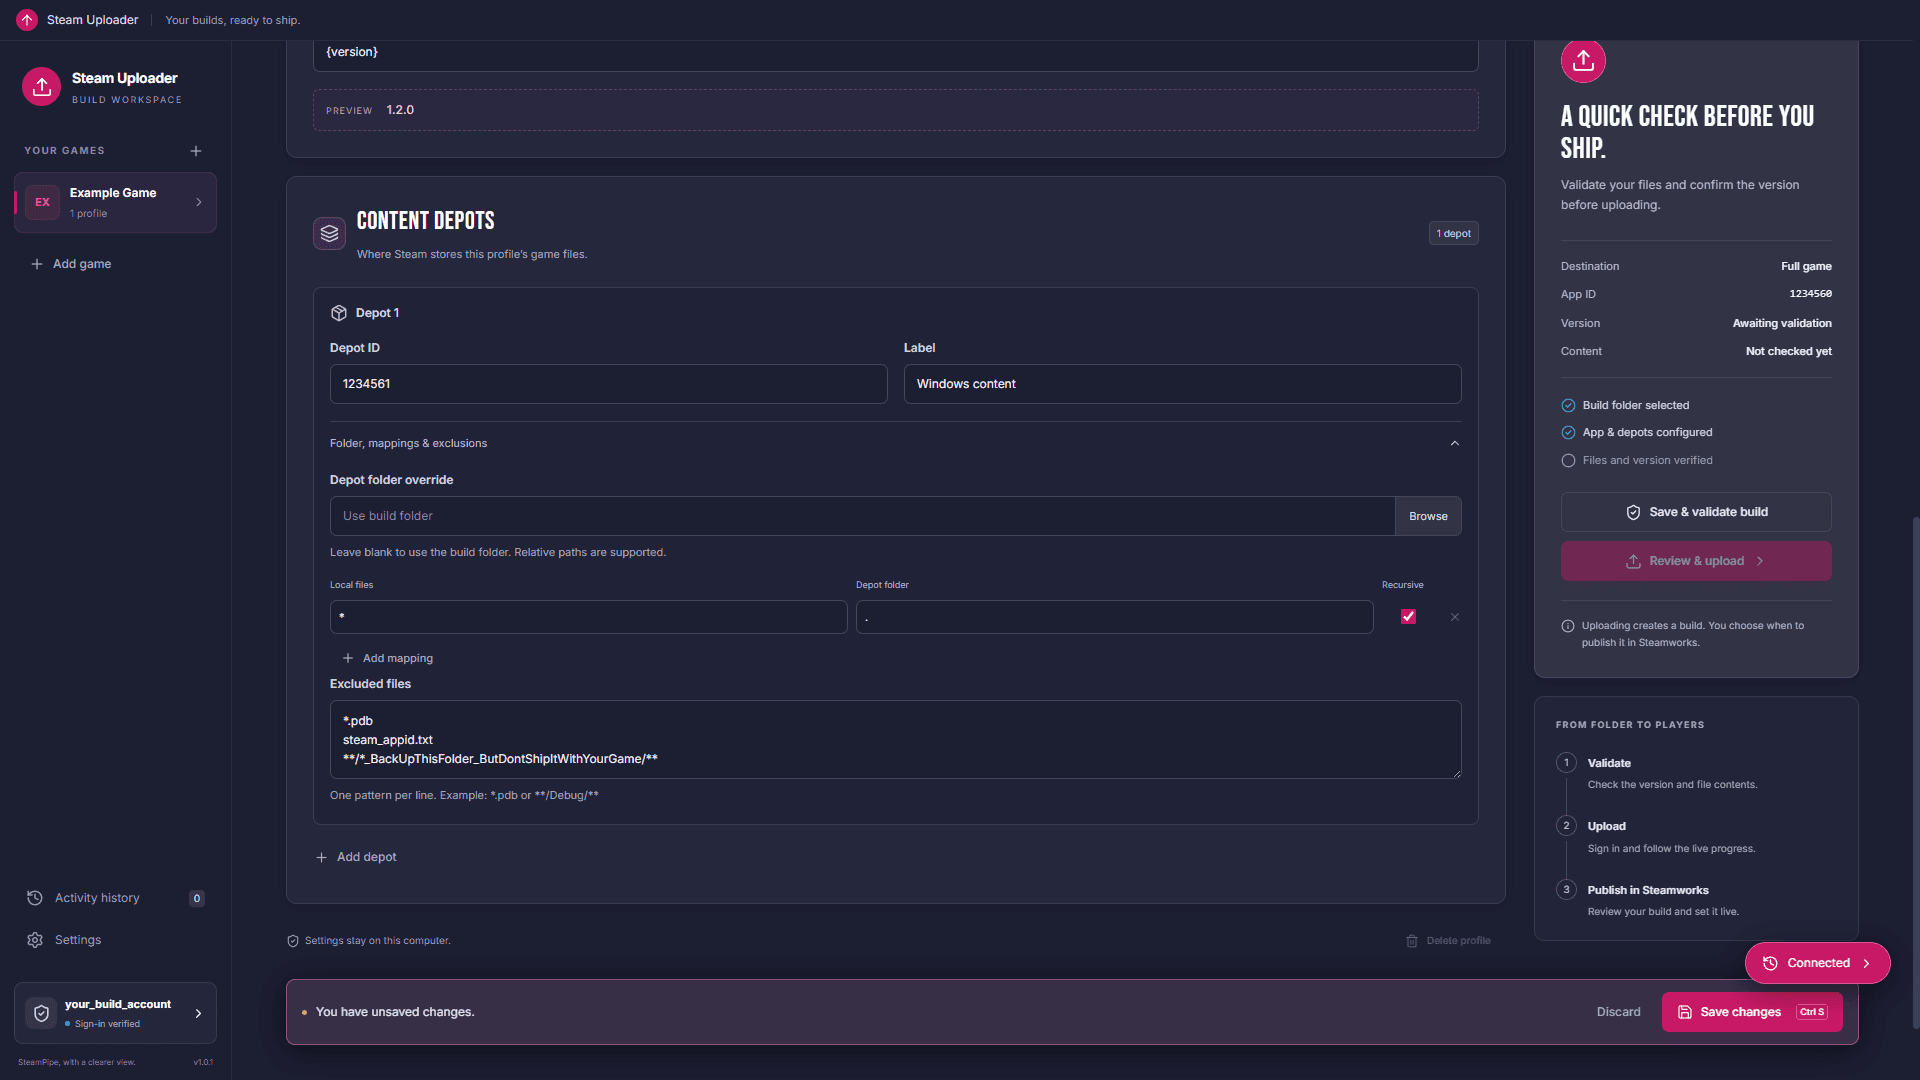Click Awaiting validation version status
Viewport: 1920px width, 1080px height.
(1782, 323)
